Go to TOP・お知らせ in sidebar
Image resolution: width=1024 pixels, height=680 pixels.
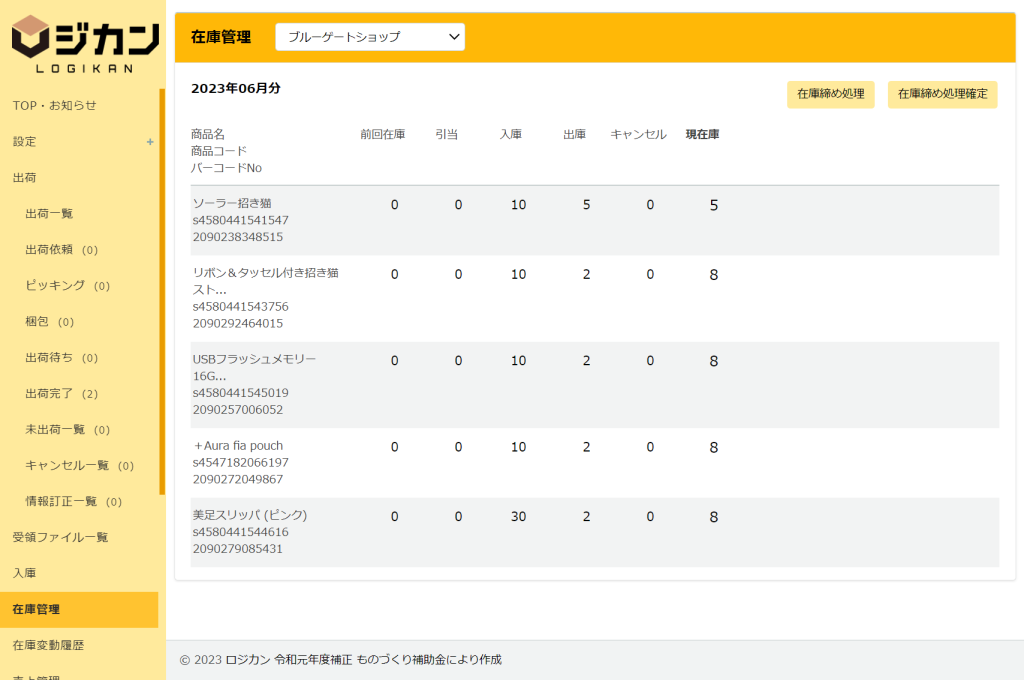pos(54,106)
